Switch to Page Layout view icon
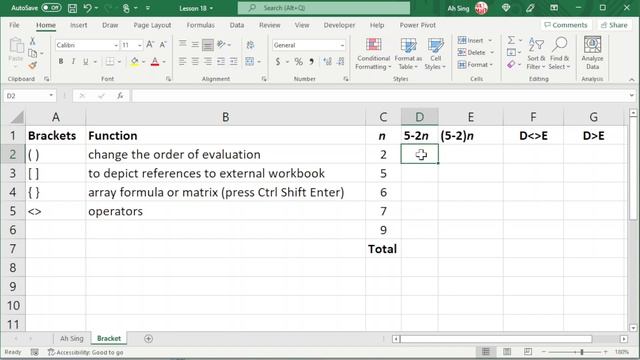640x360 pixels. tap(507, 351)
